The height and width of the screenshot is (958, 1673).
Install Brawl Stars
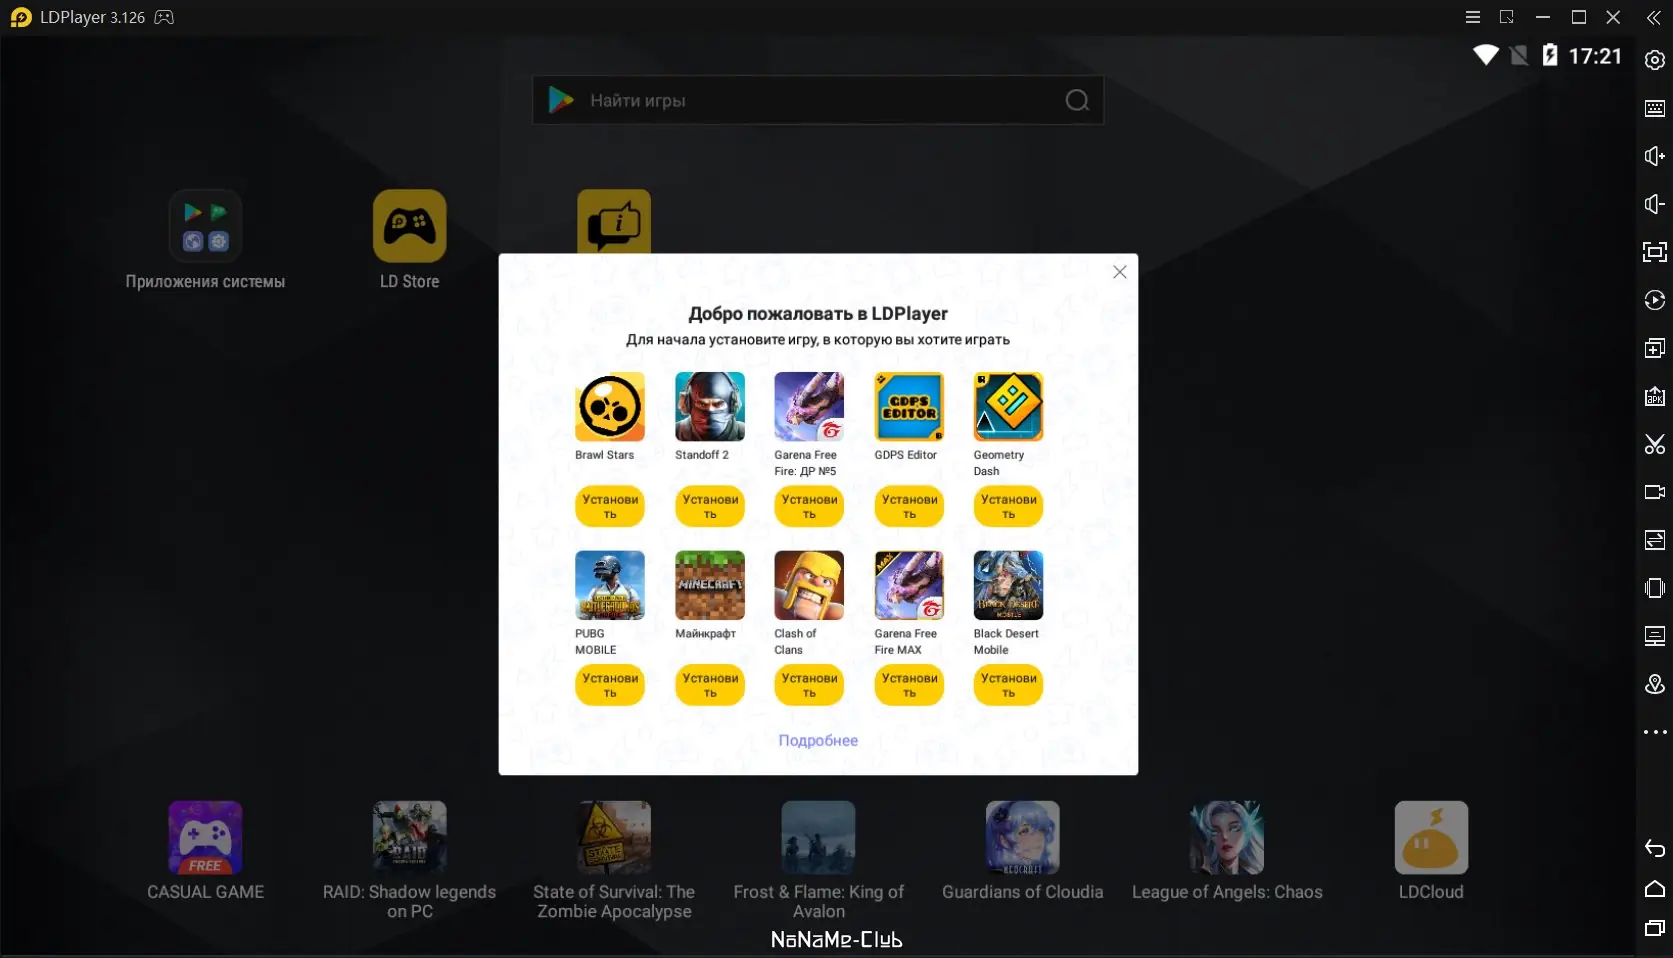pyautogui.click(x=610, y=506)
